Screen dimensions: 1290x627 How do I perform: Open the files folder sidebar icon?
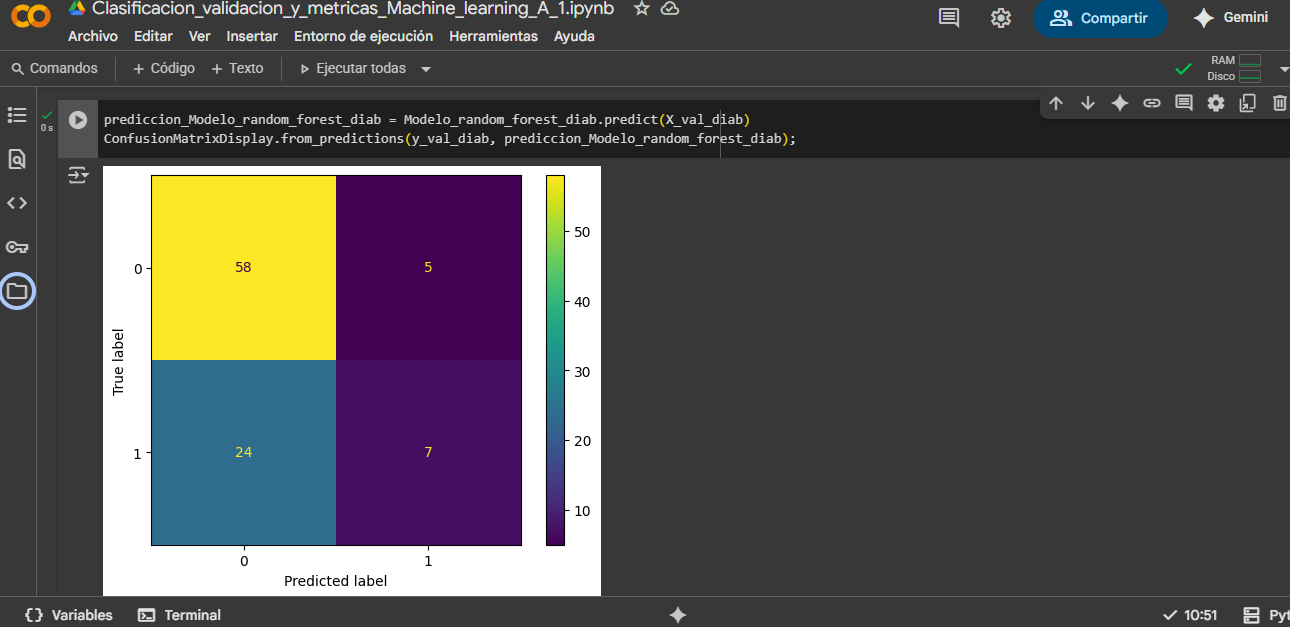click(17, 291)
